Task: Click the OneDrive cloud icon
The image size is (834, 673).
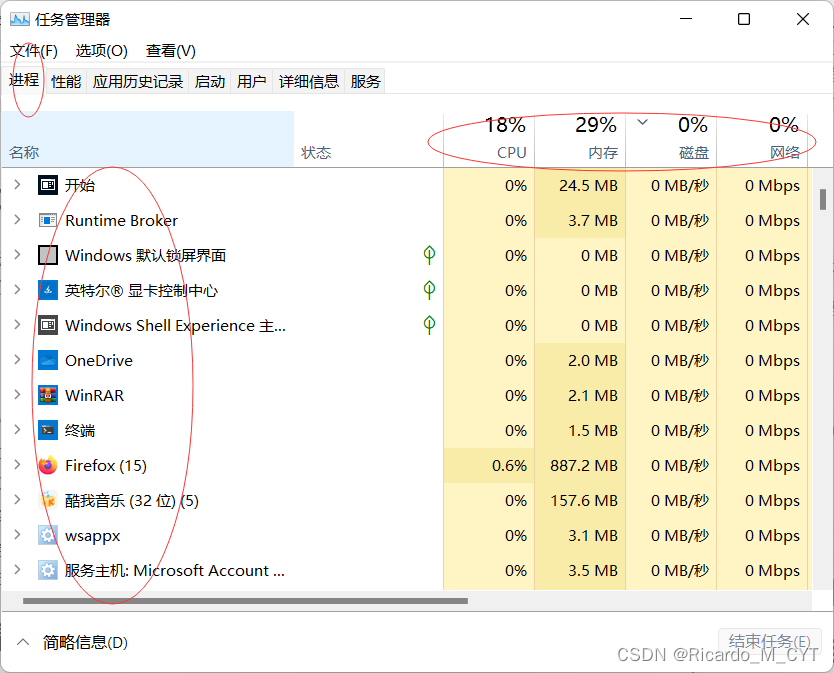Action: click(48, 360)
